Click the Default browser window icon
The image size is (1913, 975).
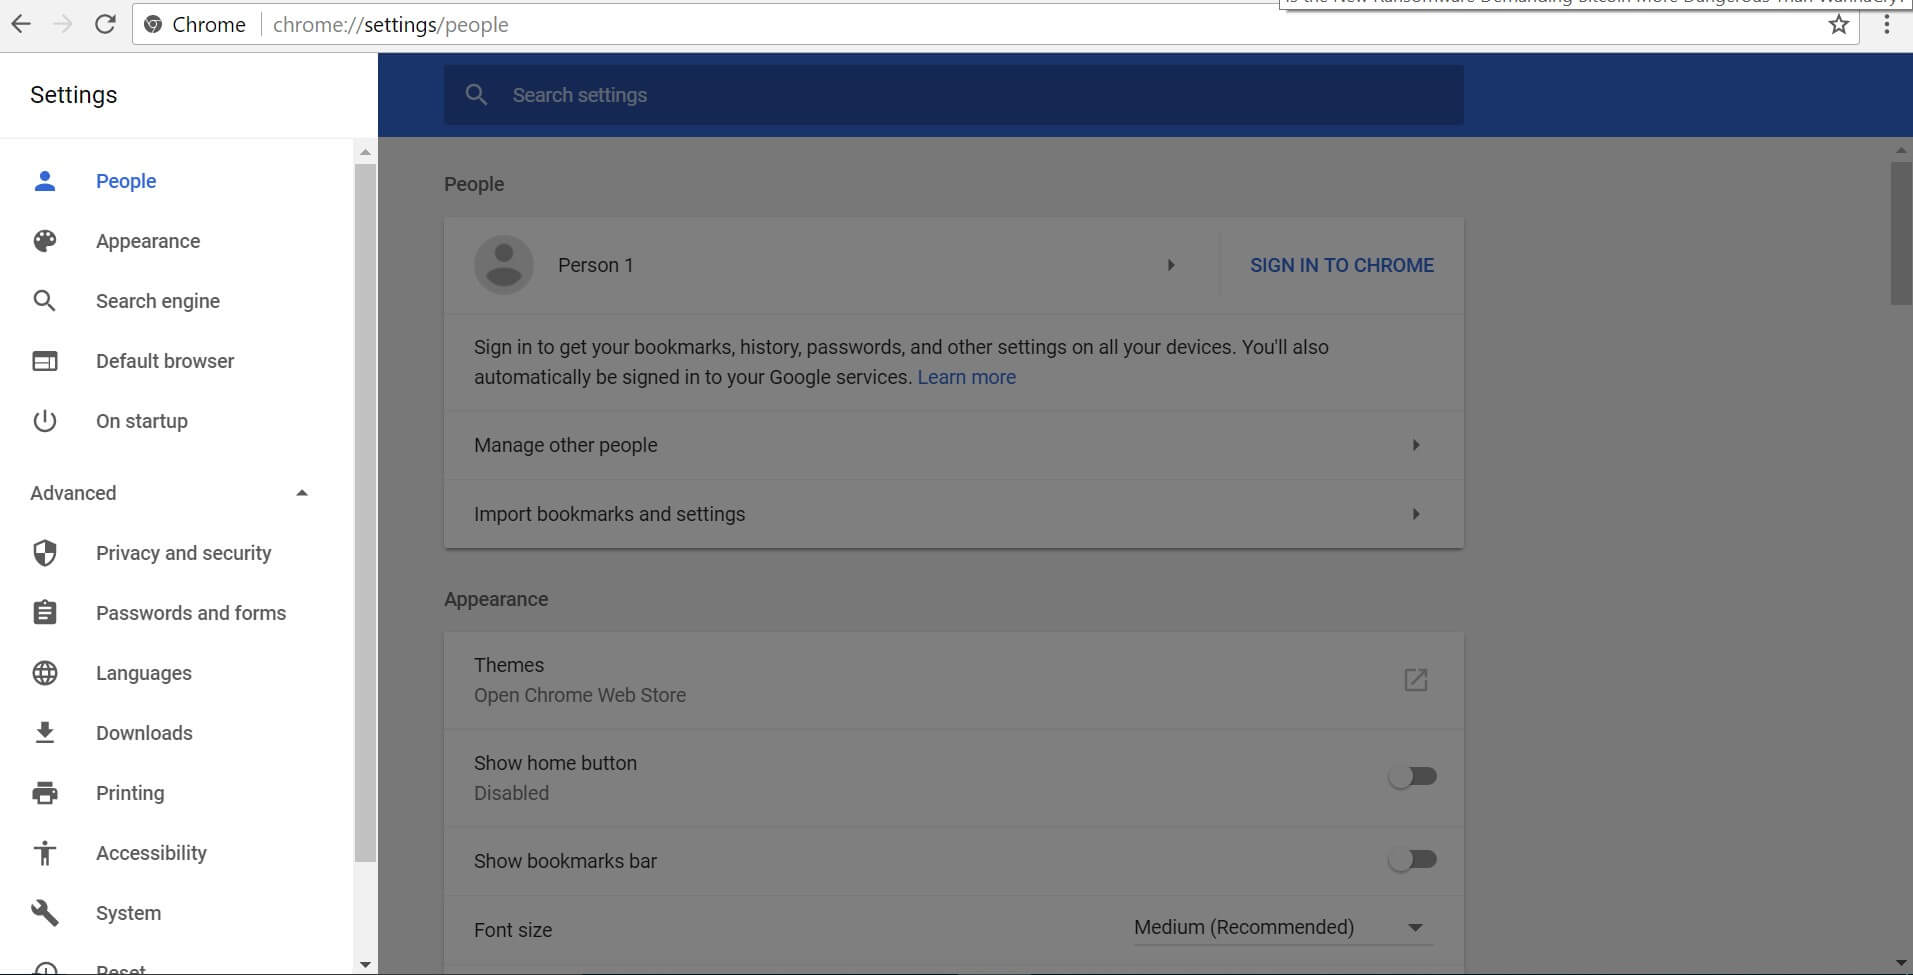point(45,361)
